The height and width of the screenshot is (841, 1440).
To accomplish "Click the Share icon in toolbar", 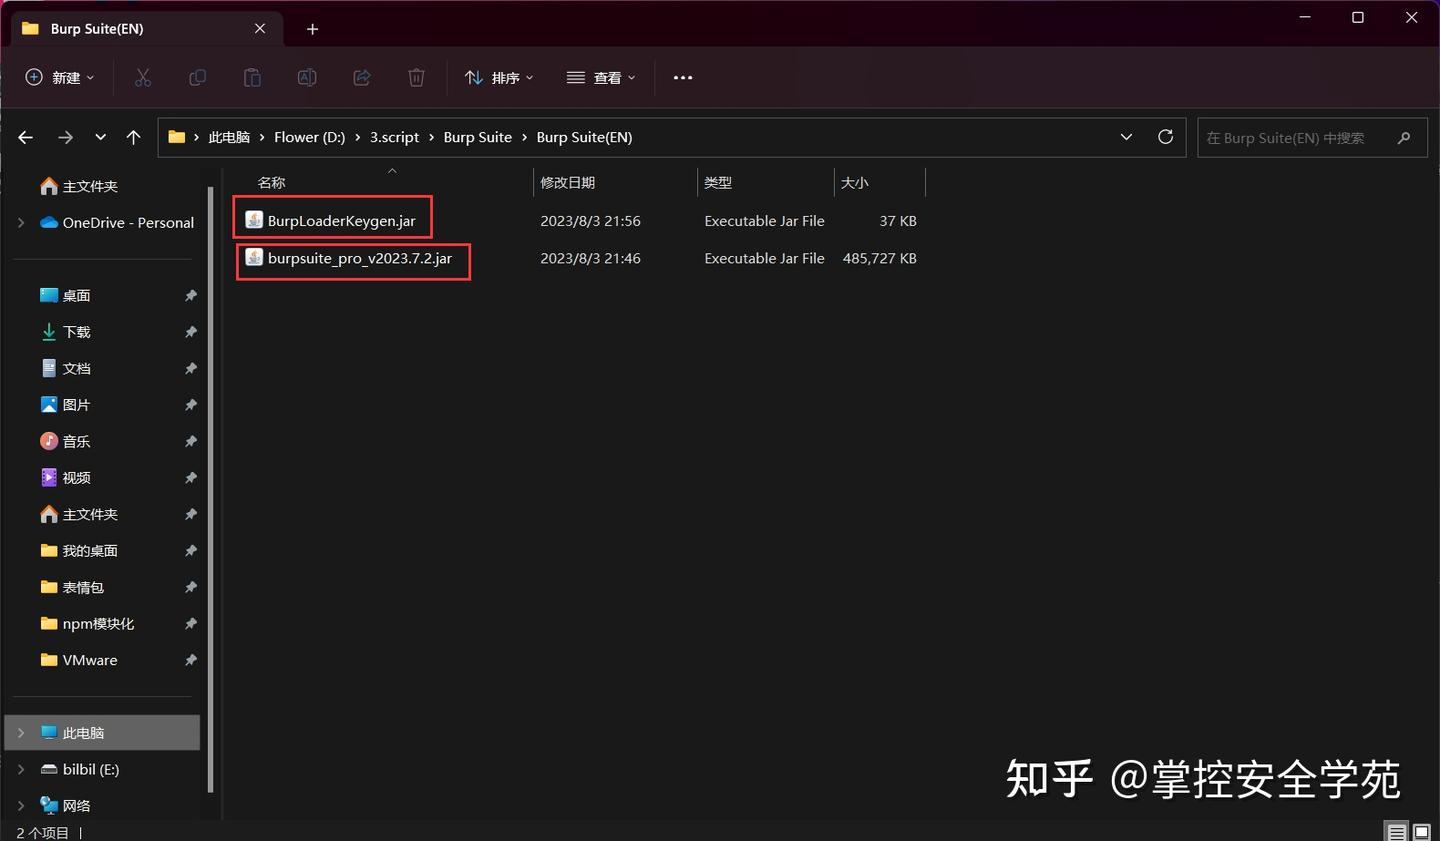I will tap(362, 78).
